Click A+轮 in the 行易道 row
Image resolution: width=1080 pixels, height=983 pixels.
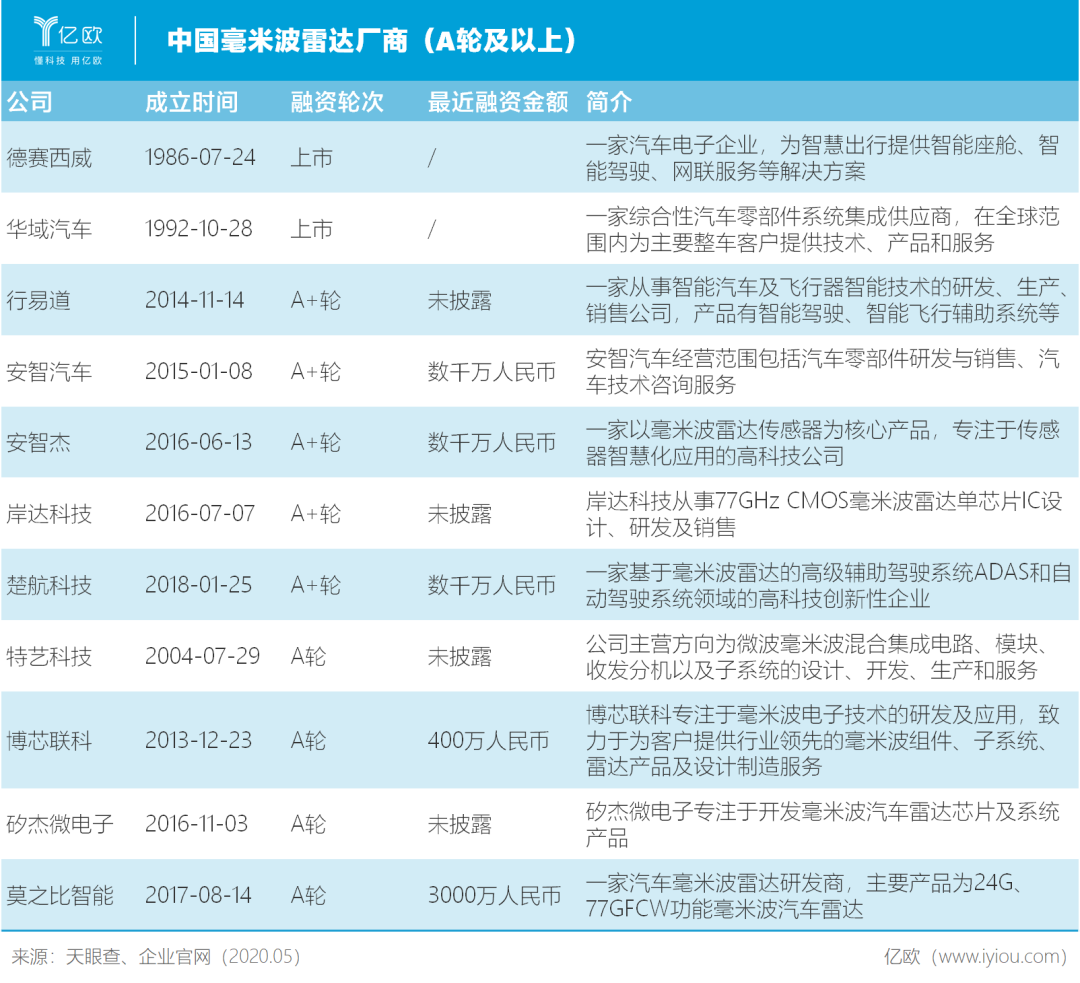pos(315,300)
